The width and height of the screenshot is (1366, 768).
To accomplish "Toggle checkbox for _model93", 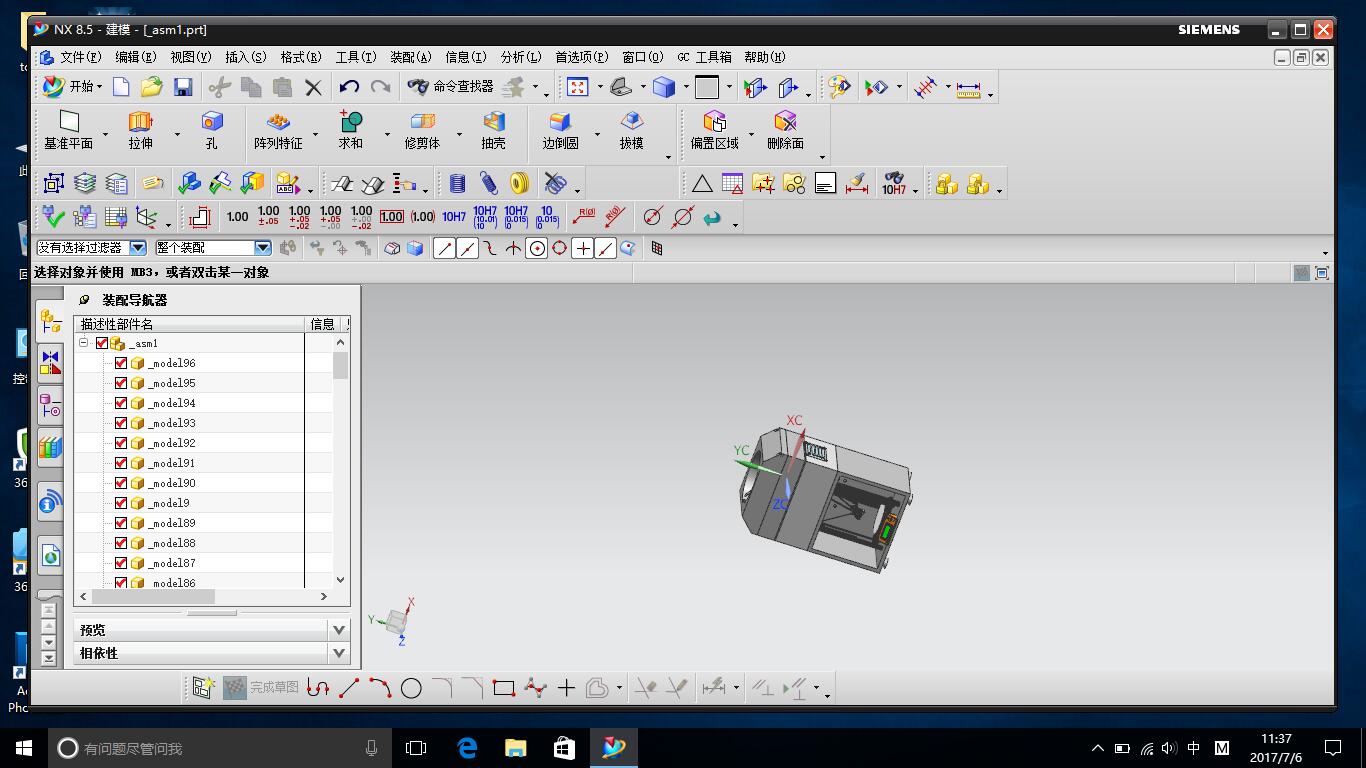I will 121,423.
